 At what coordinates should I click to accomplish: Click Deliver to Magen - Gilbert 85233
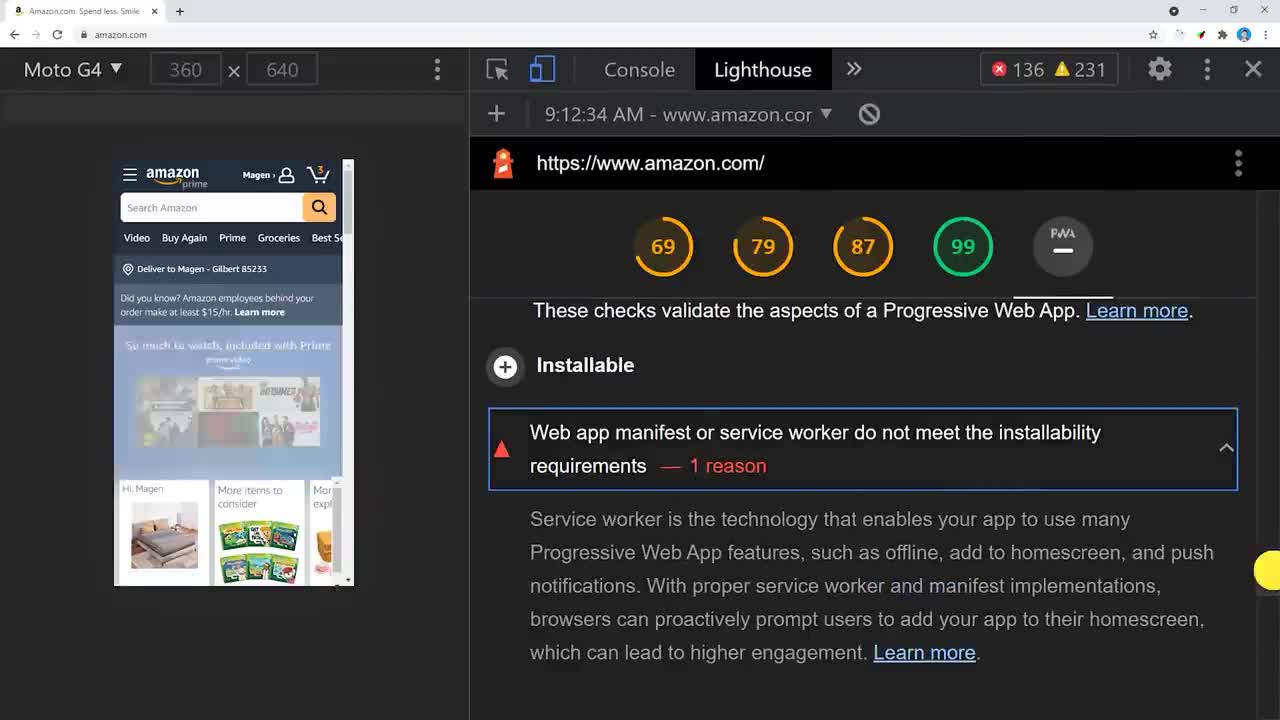[x=195, y=269]
